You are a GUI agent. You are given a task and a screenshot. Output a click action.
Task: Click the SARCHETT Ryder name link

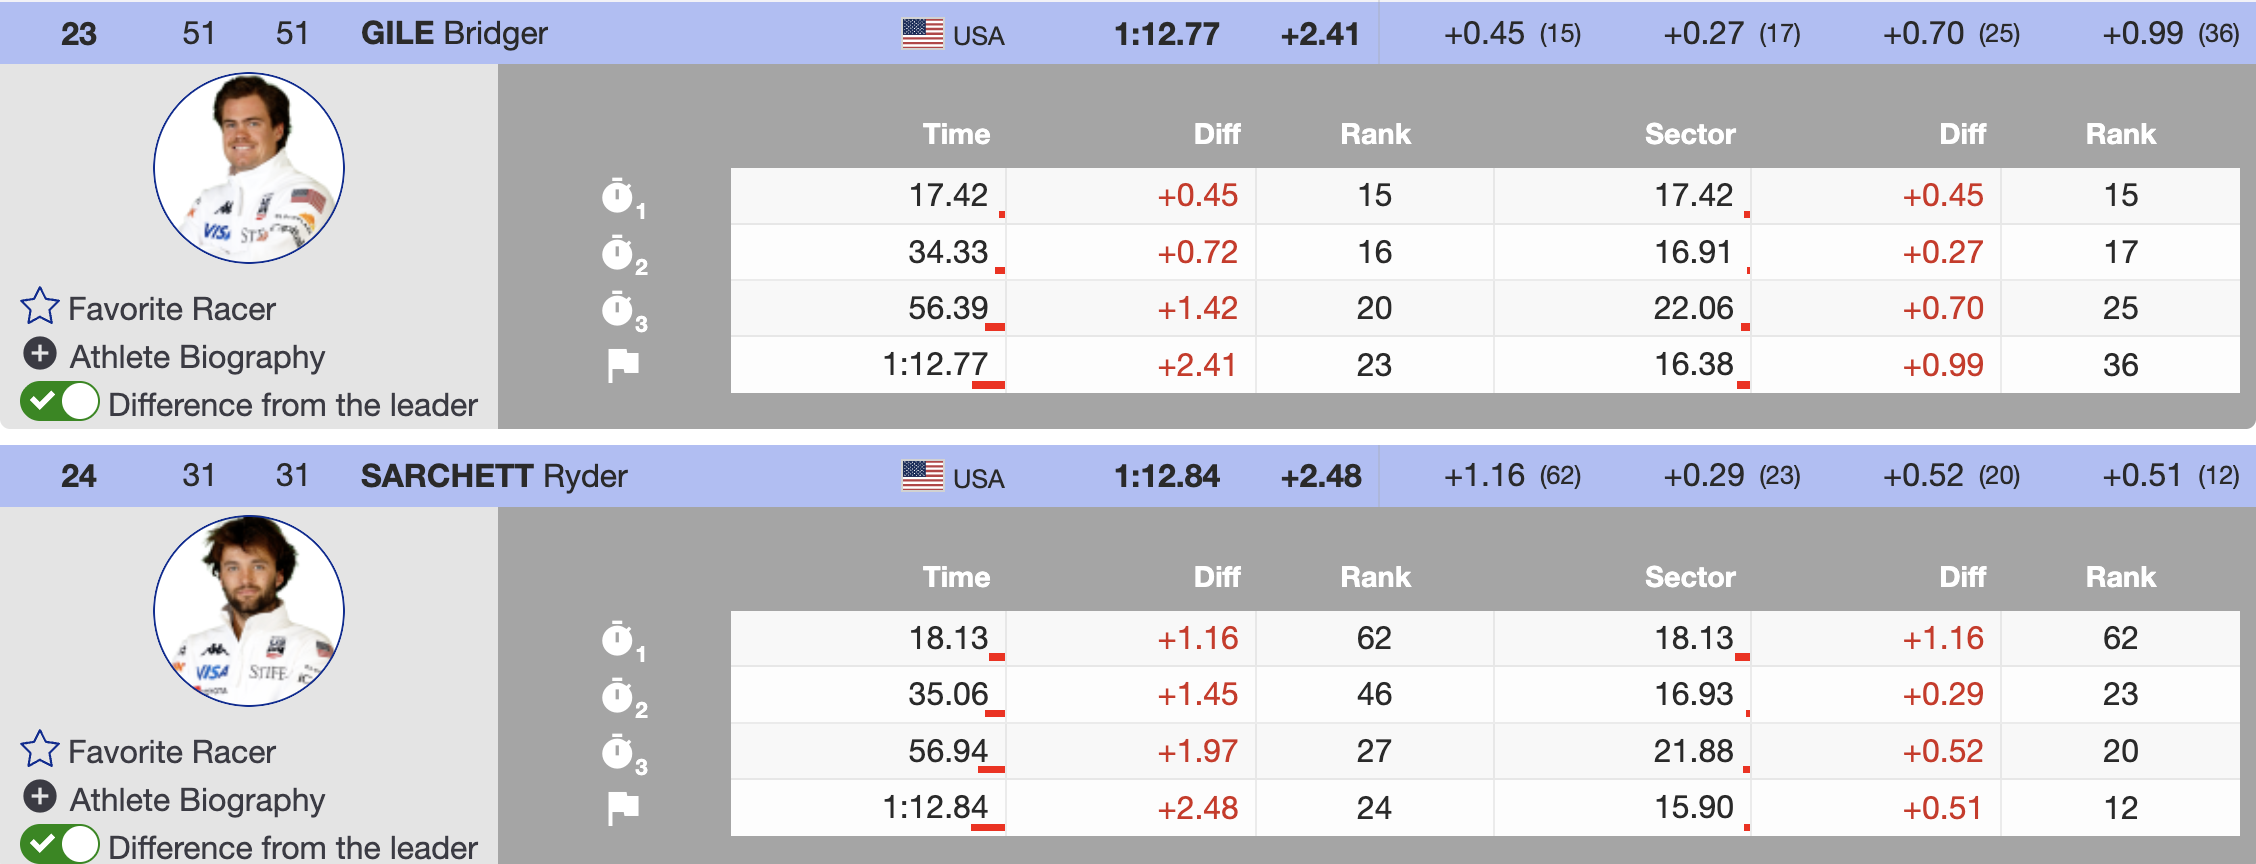pyautogui.click(x=494, y=476)
